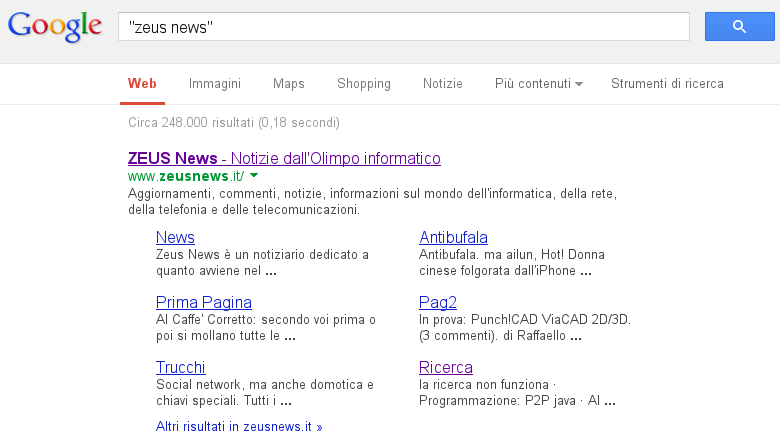Select the Web tab
780x436 pixels.
142,84
